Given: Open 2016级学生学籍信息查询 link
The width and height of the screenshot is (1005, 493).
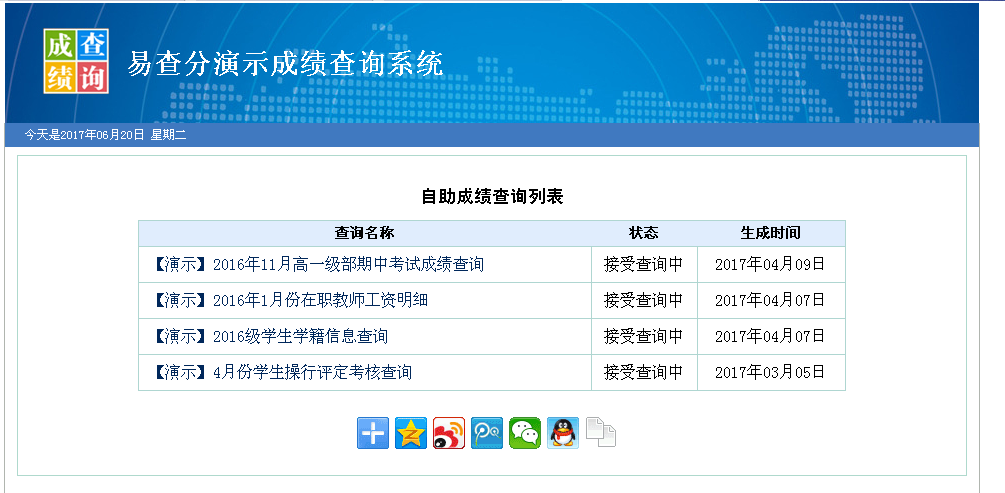Looking at the screenshot, I should [x=270, y=336].
